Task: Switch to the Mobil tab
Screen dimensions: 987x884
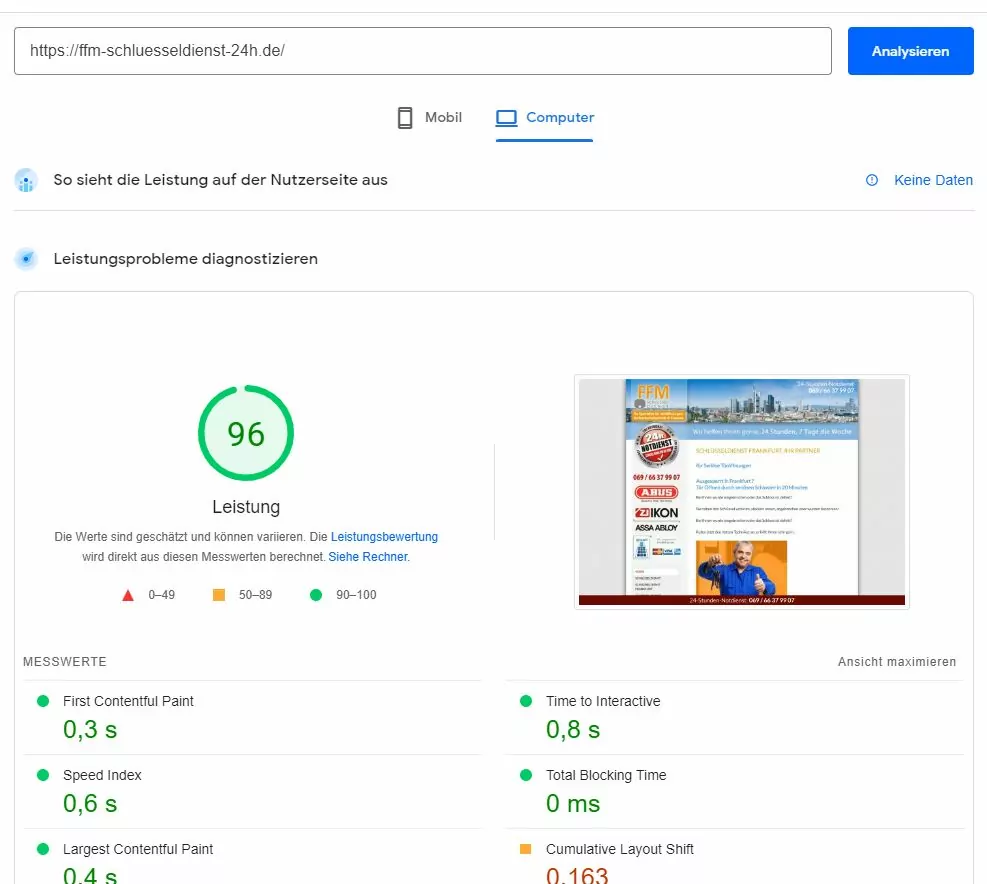Action: tap(430, 118)
